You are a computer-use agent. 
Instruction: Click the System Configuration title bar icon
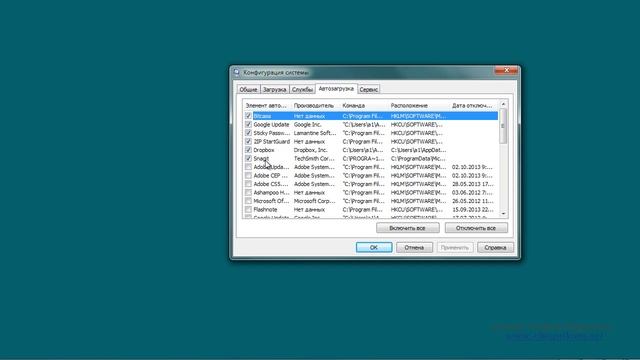click(237, 72)
